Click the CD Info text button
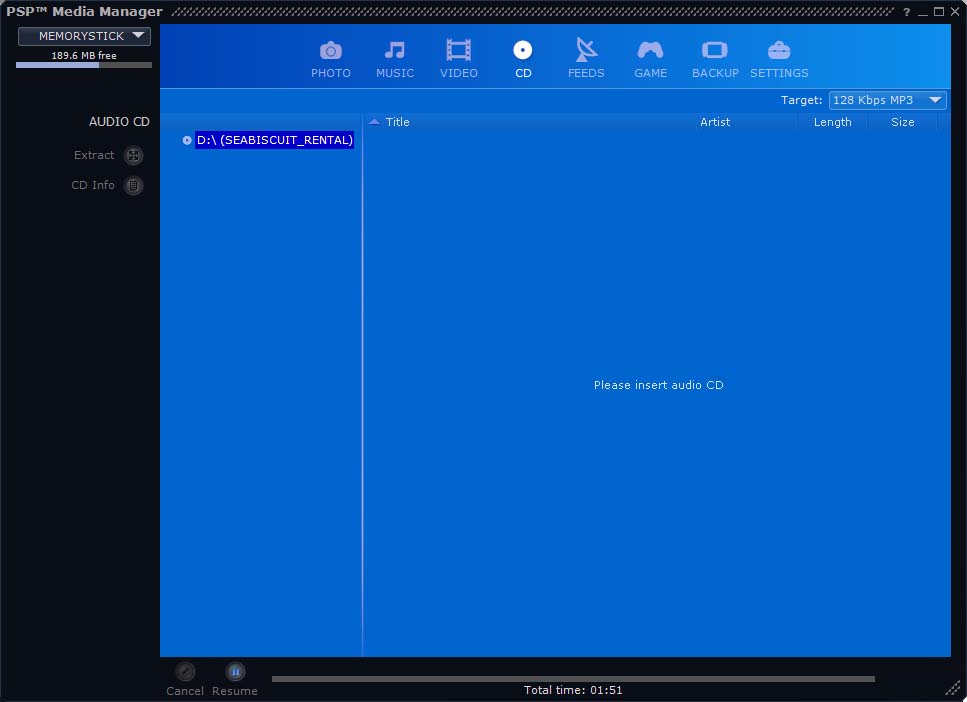Viewport: 967px width, 702px height. coord(93,184)
